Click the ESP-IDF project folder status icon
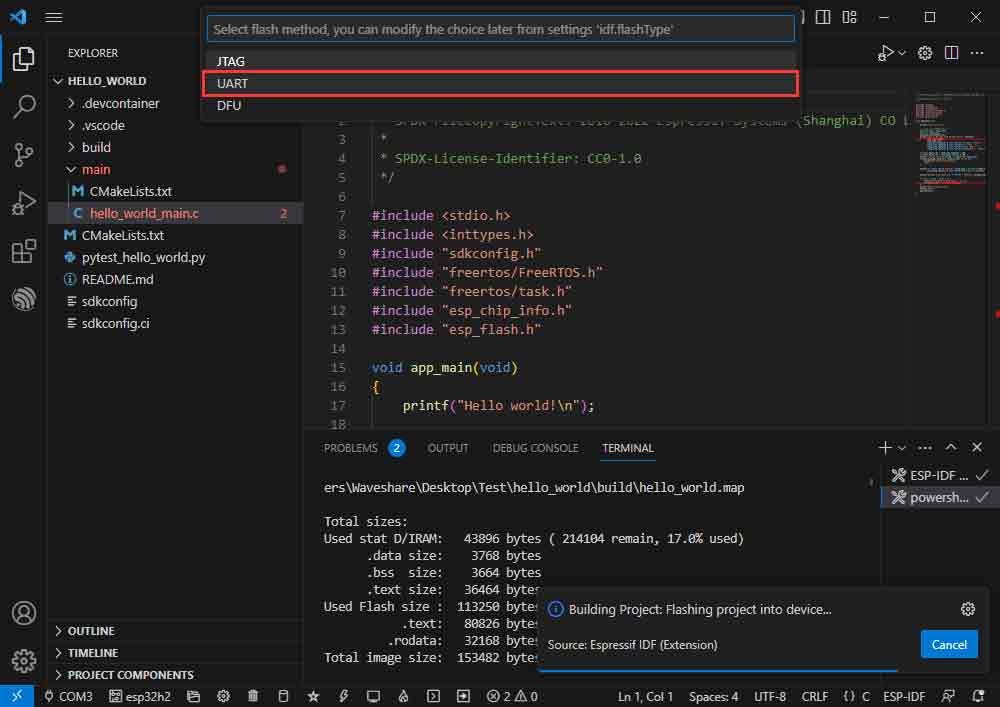The width and height of the screenshot is (1000, 707). (x=193, y=696)
